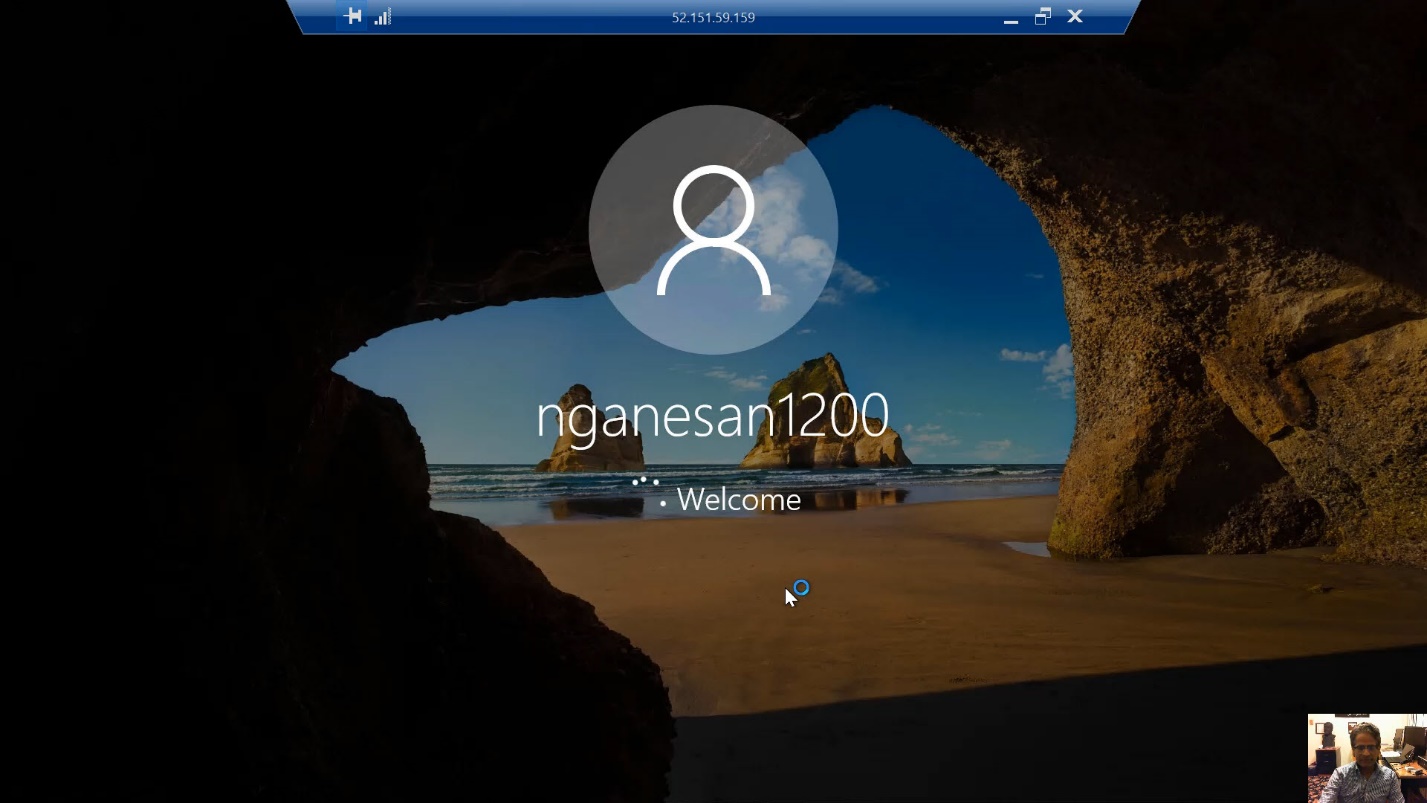Click the pin icon on the connection bar

(352, 16)
